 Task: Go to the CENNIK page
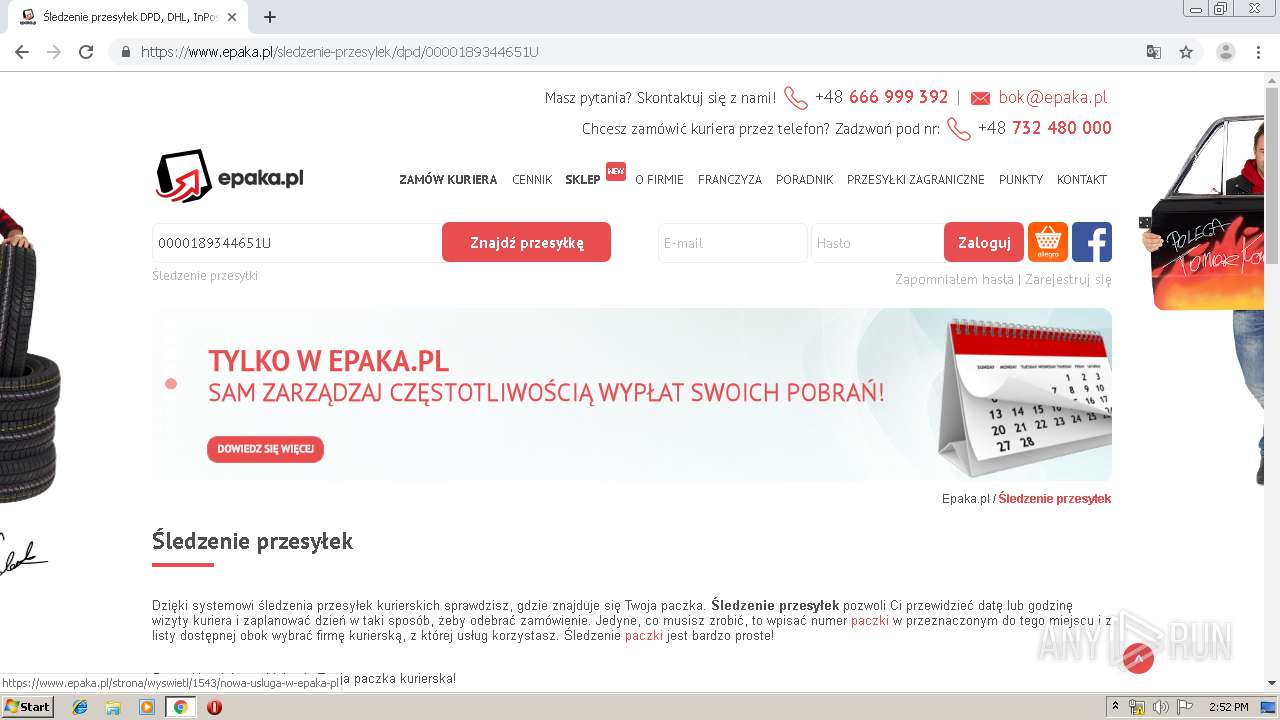pos(532,180)
